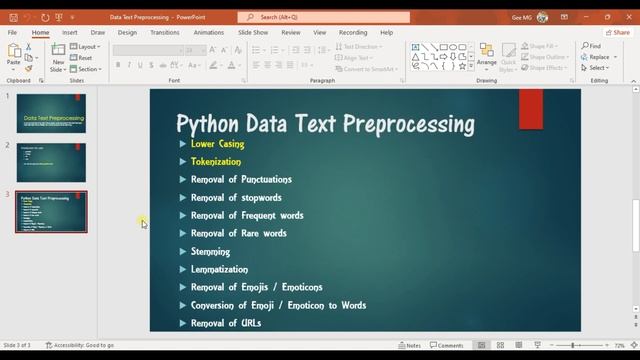
Task: Click the Find magnifier in Editing group
Action: pos(591,46)
